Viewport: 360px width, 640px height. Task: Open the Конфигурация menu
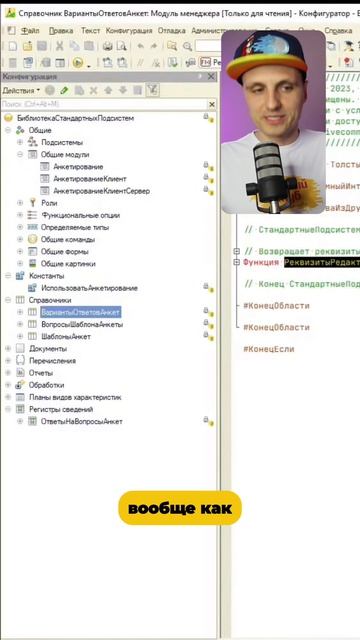point(129,31)
